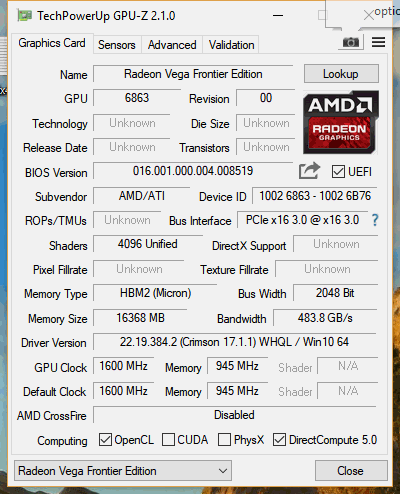Toggle the UEFI checkbox
Image resolution: width=400 pixels, height=494 pixels.
[x=338, y=172]
